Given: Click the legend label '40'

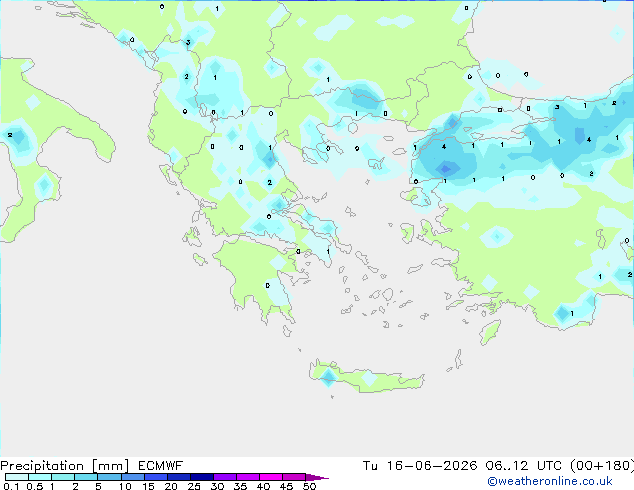Looking at the screenshot, I should pos(263,486).
